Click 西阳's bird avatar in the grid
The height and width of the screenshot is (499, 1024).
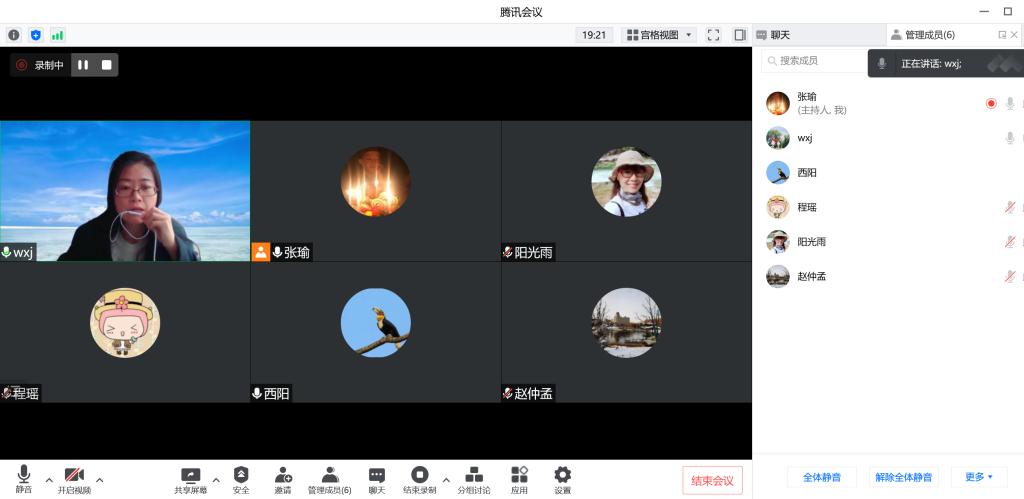(x=376, y=323)
